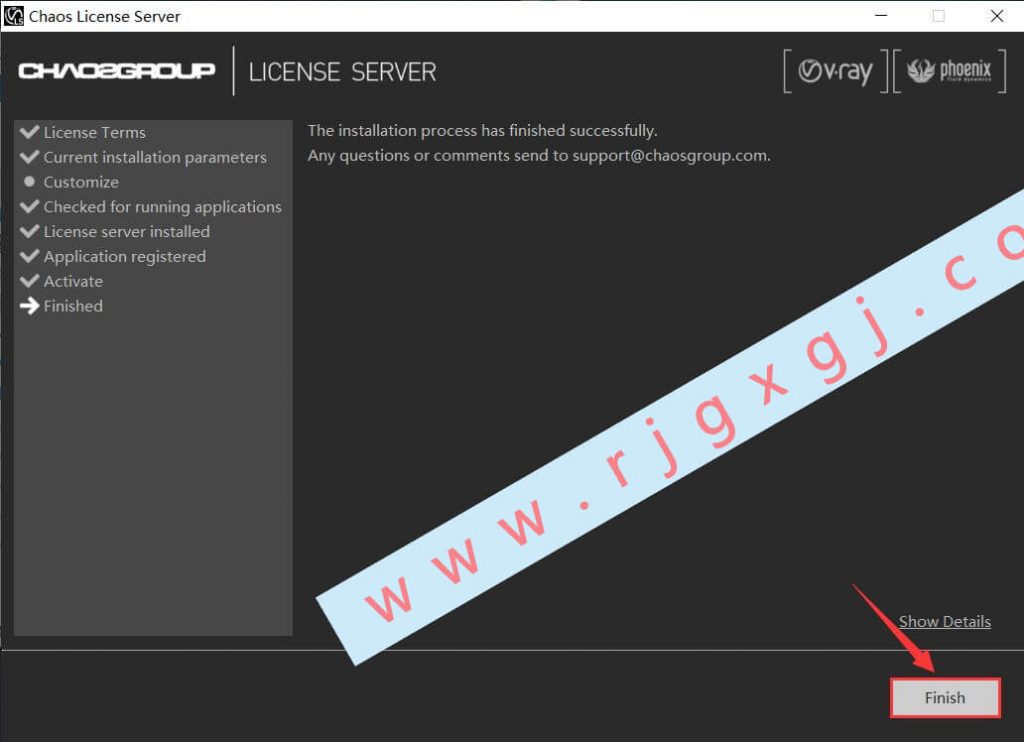Click the checkmark beside License Terms
This screenshot has width=1024, height=742.
point(29,132)
